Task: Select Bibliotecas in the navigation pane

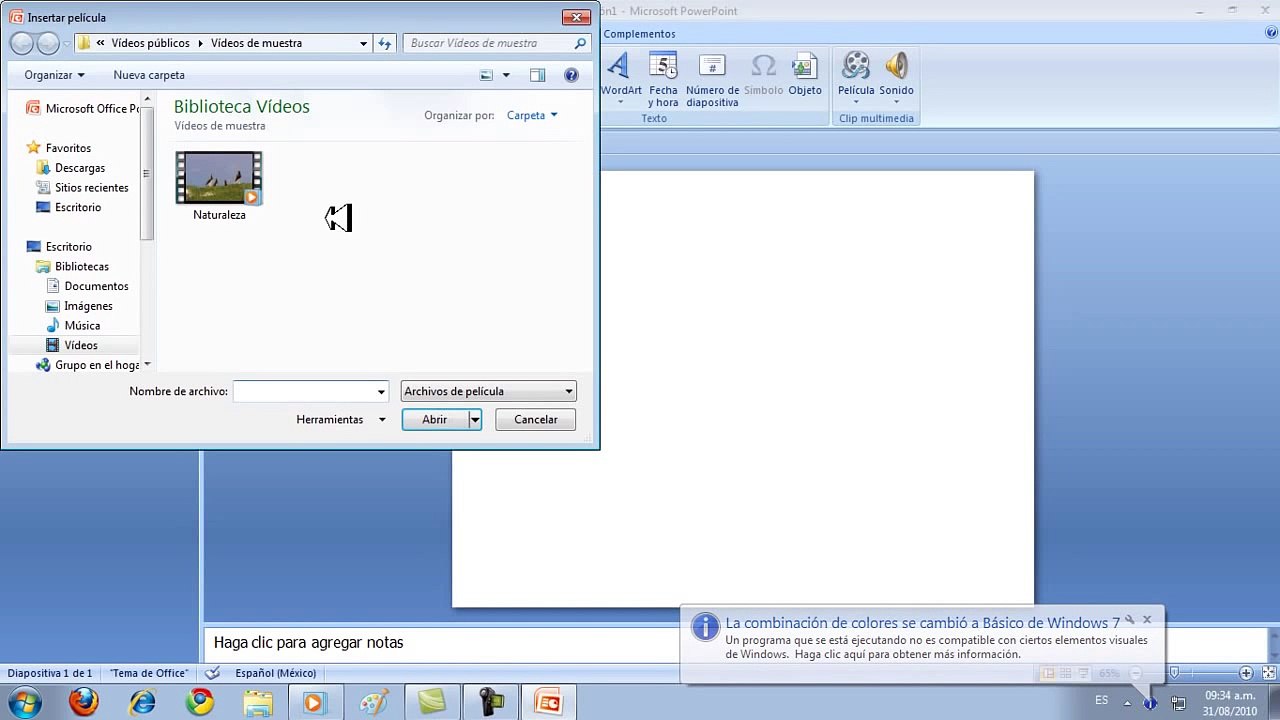Action: [72, 267]
